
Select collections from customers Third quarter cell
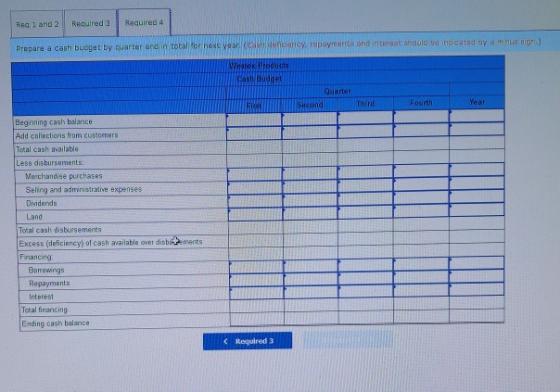[x=365, y=131]
